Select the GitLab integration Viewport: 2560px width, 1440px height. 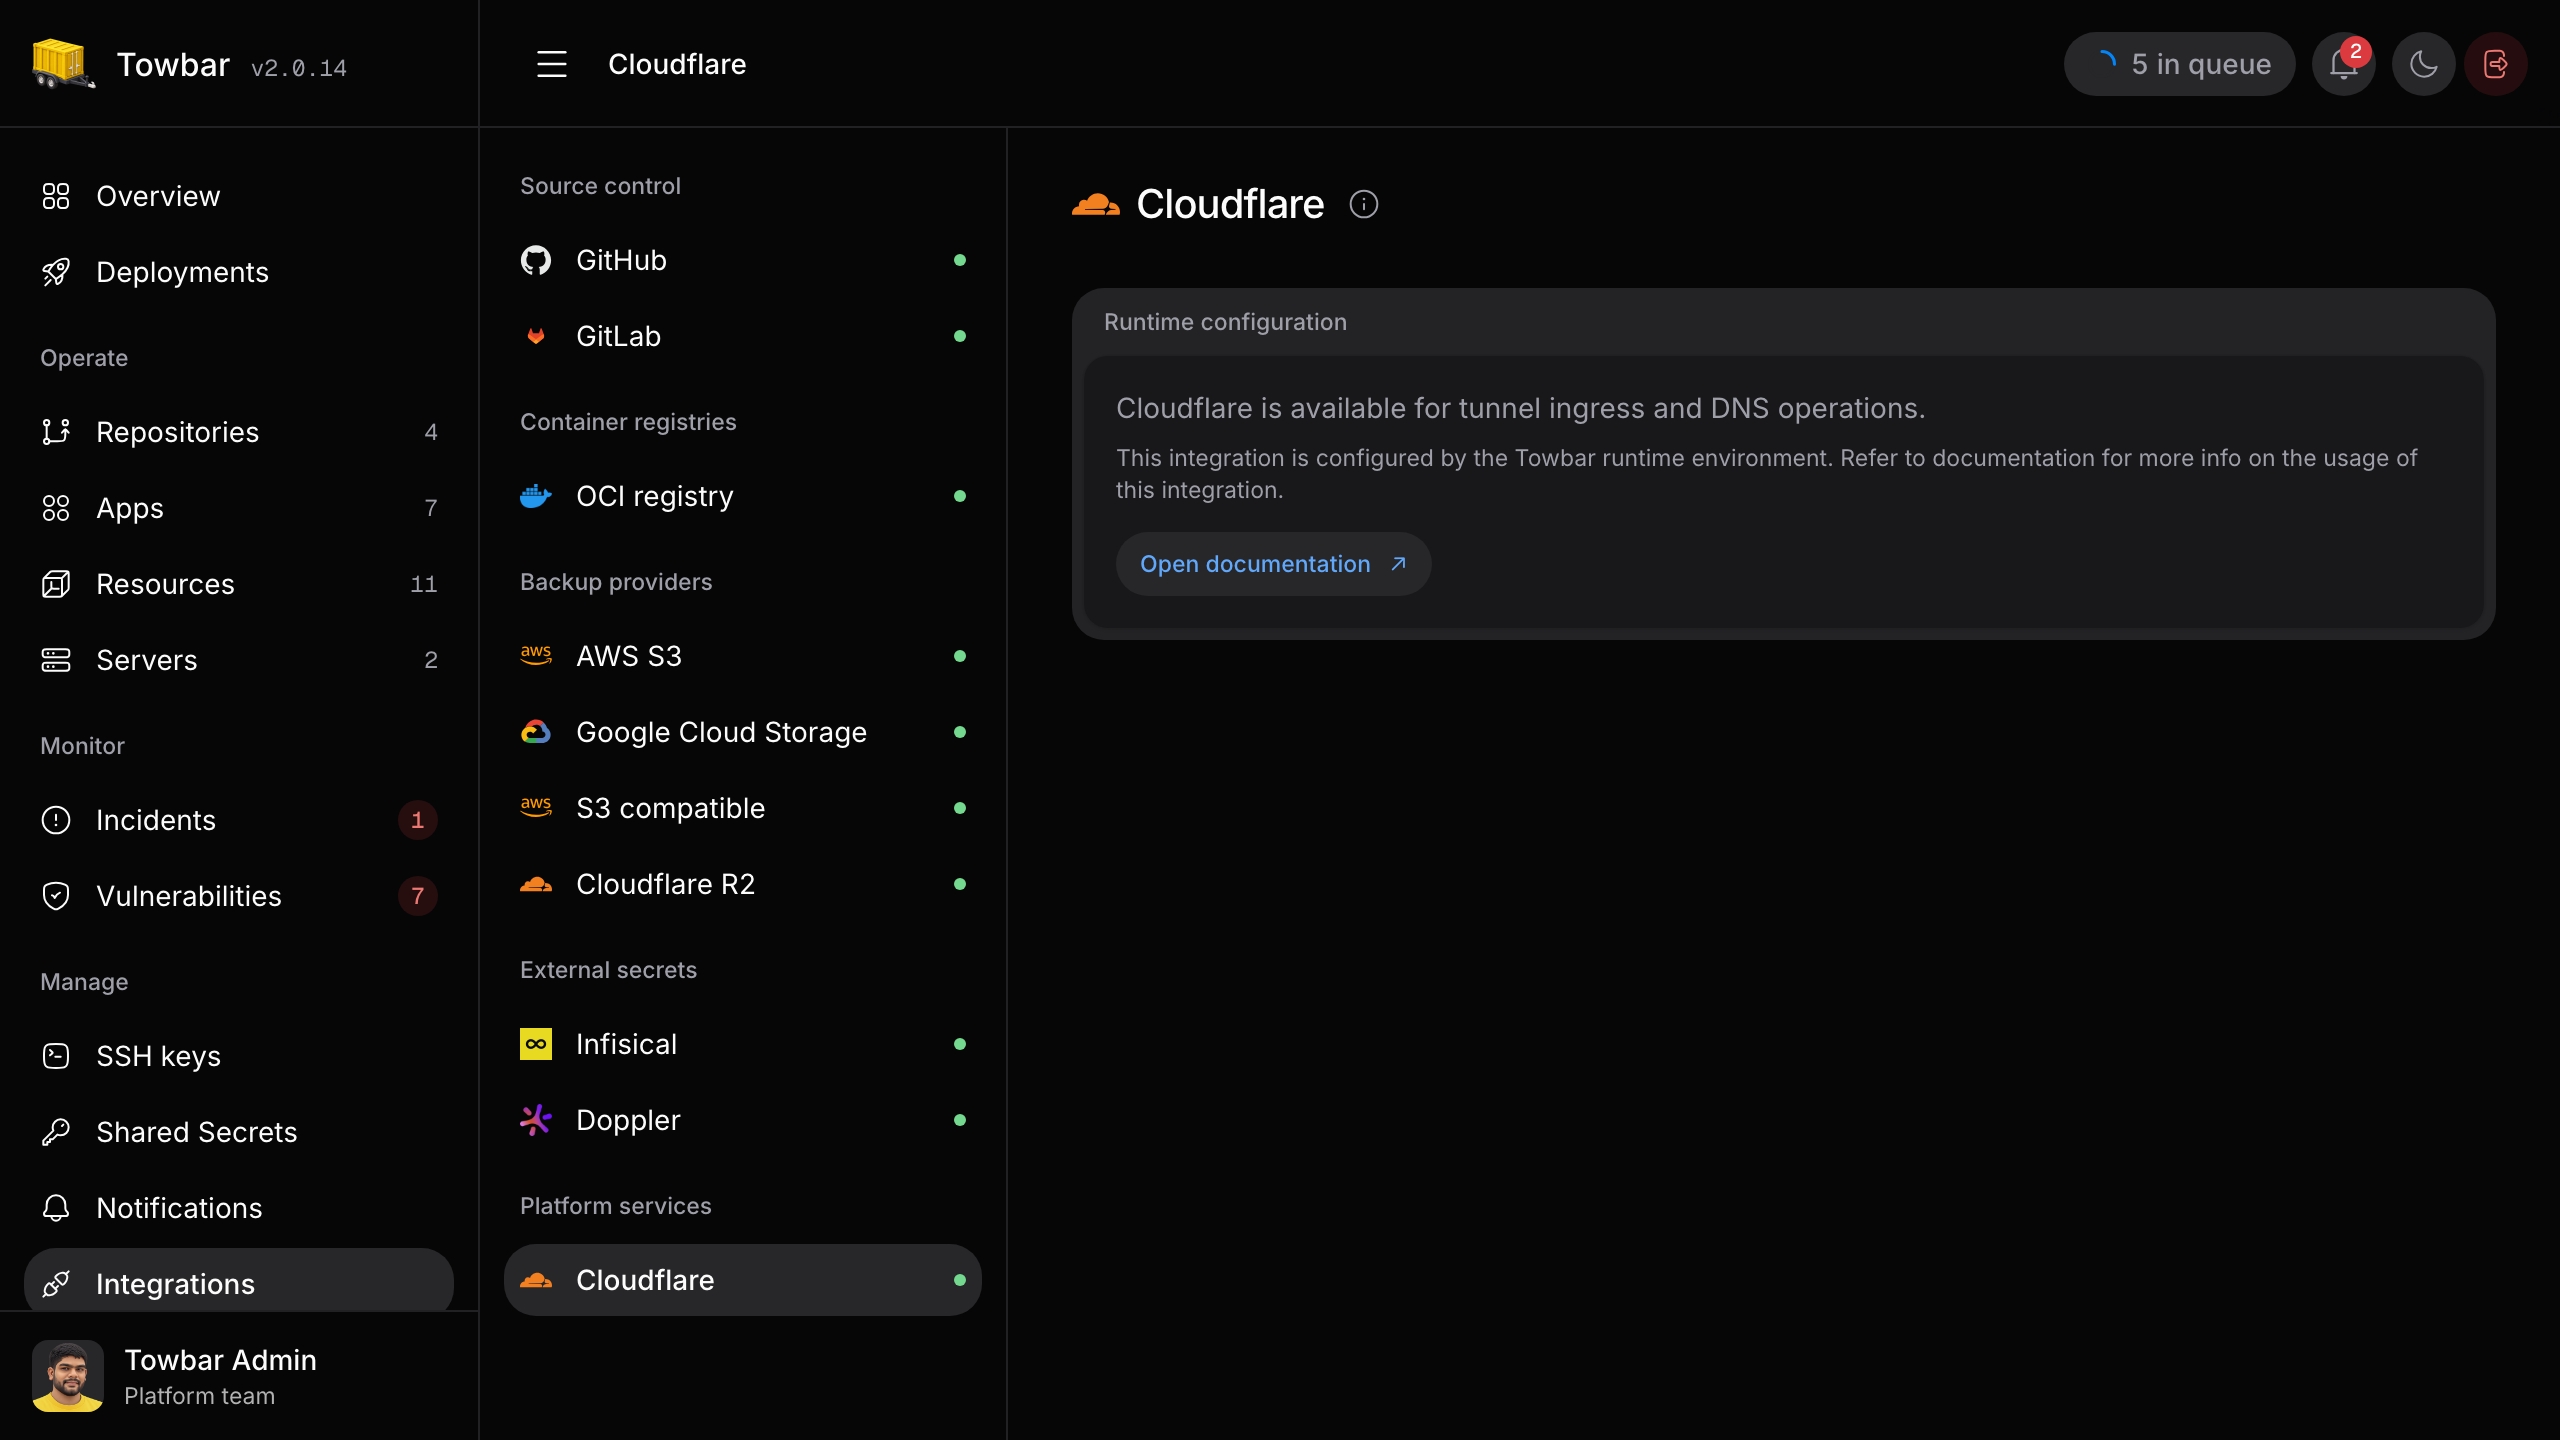(x=743, y=336)
